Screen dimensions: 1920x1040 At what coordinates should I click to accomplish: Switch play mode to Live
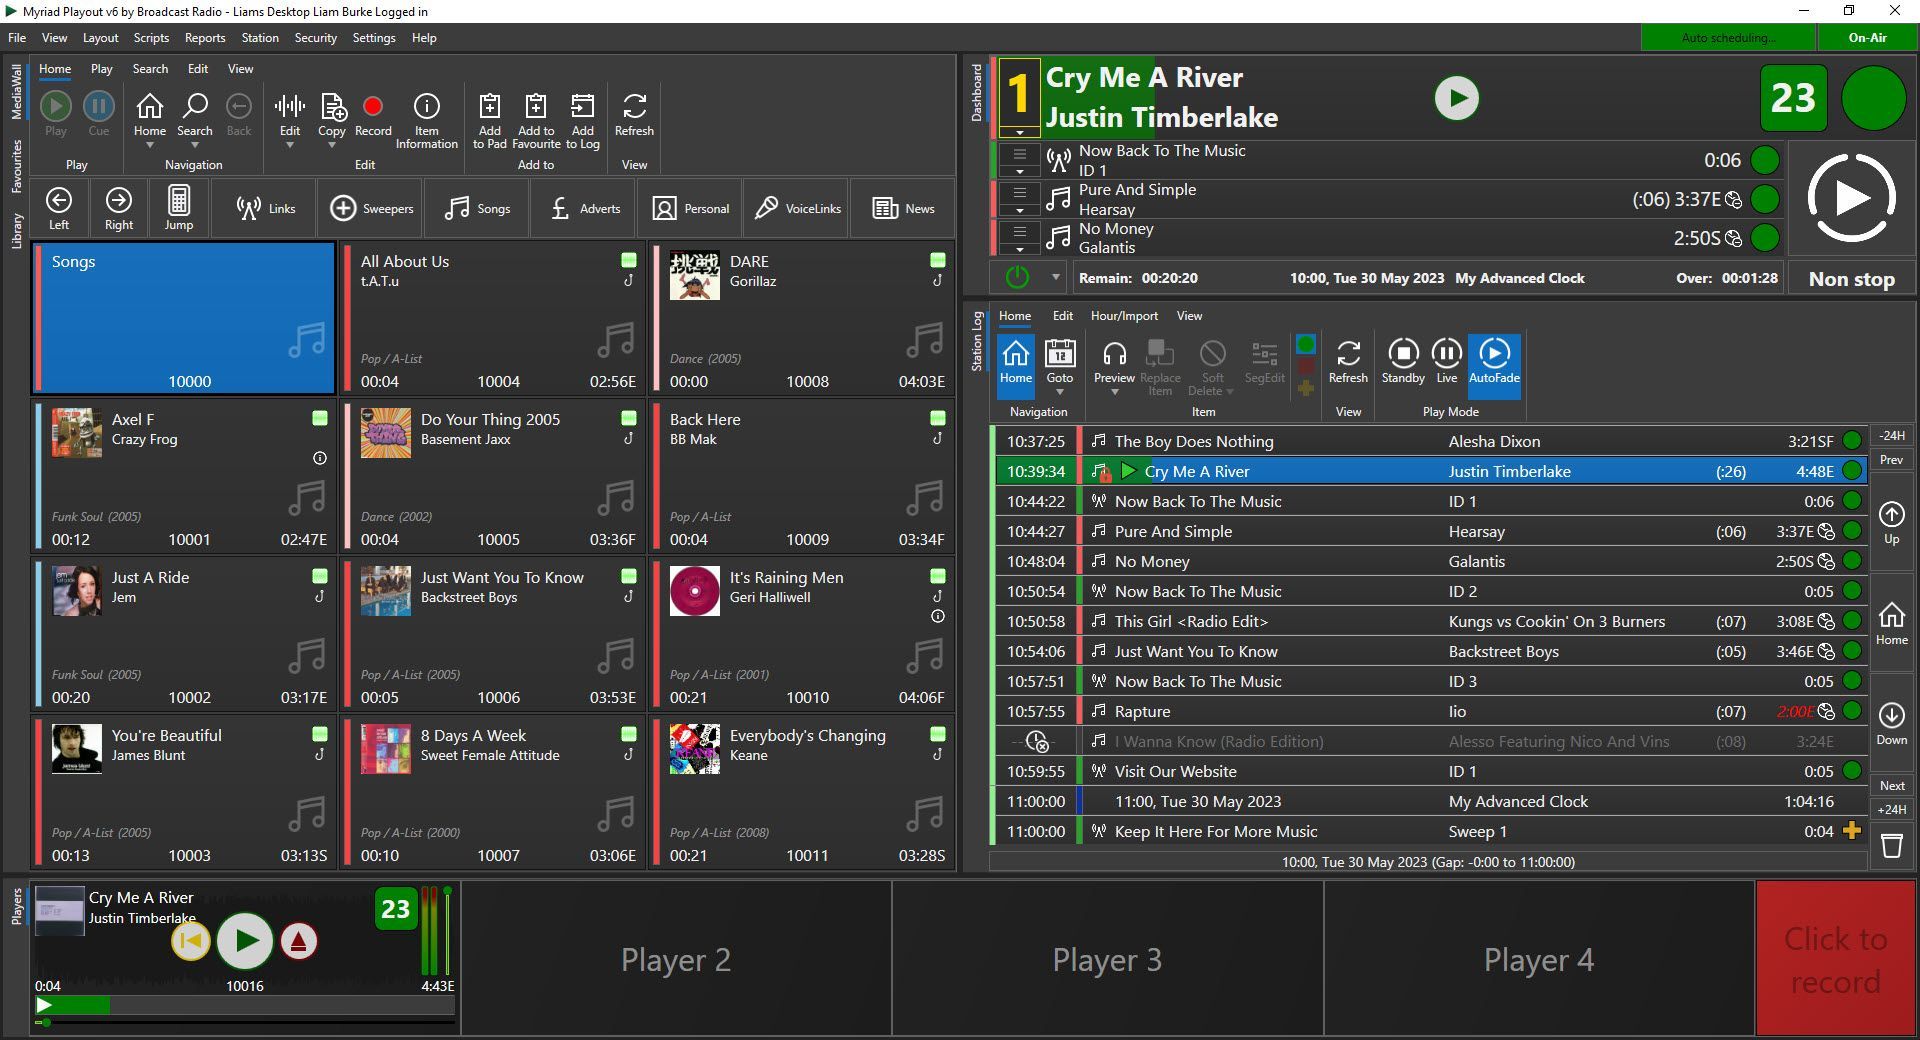click(1446, 363)
